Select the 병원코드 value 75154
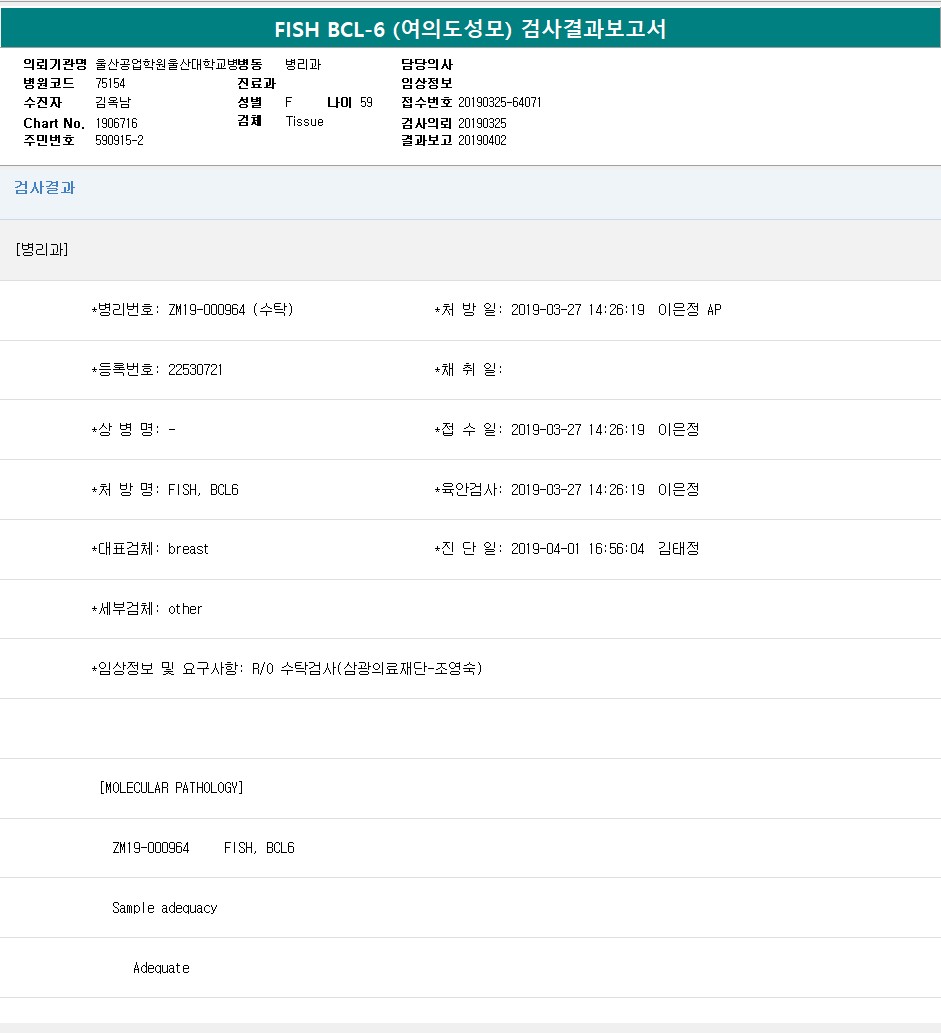This screenshot has width=941, height=1033. (110, 83)
